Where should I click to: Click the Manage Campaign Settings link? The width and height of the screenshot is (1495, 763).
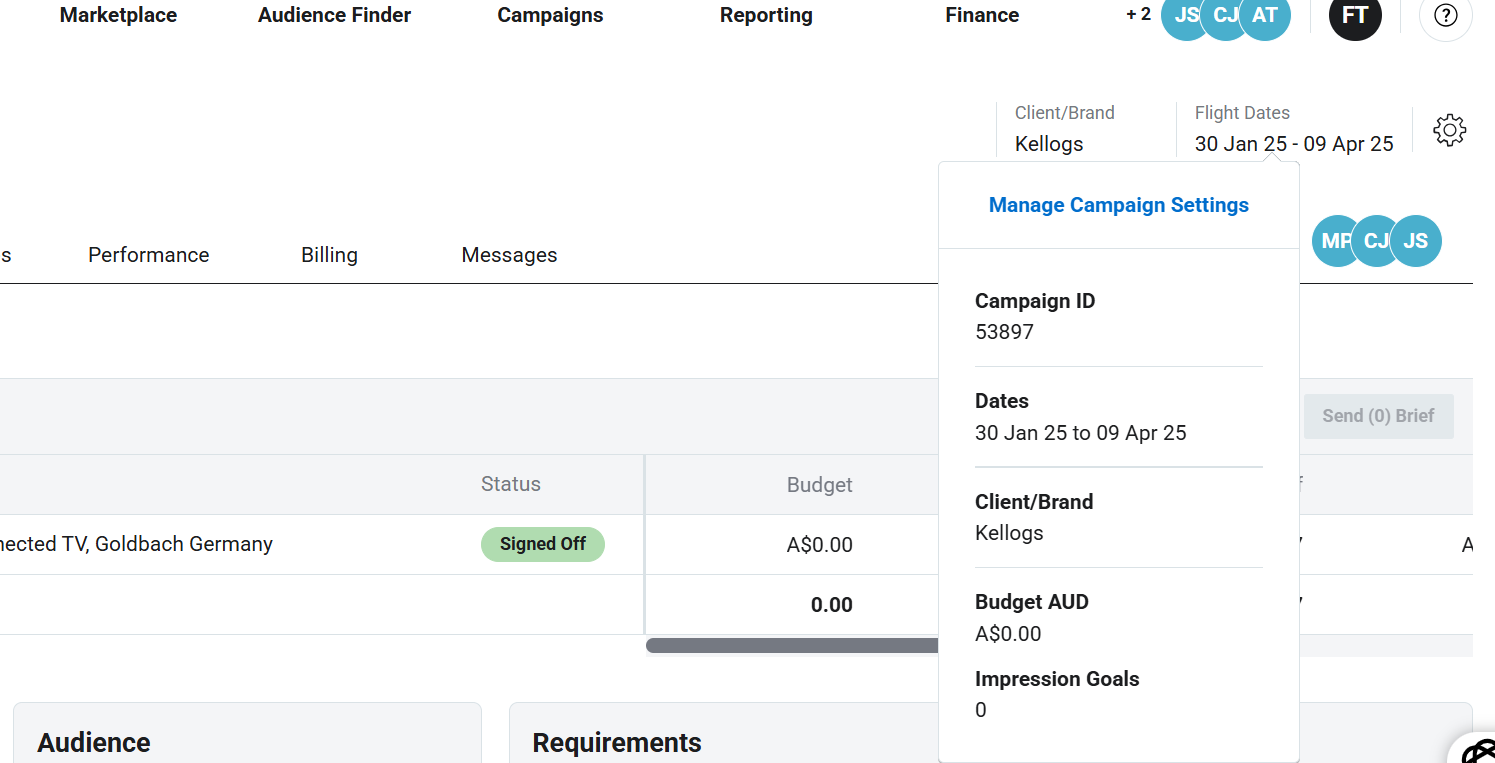[1118, 205]
